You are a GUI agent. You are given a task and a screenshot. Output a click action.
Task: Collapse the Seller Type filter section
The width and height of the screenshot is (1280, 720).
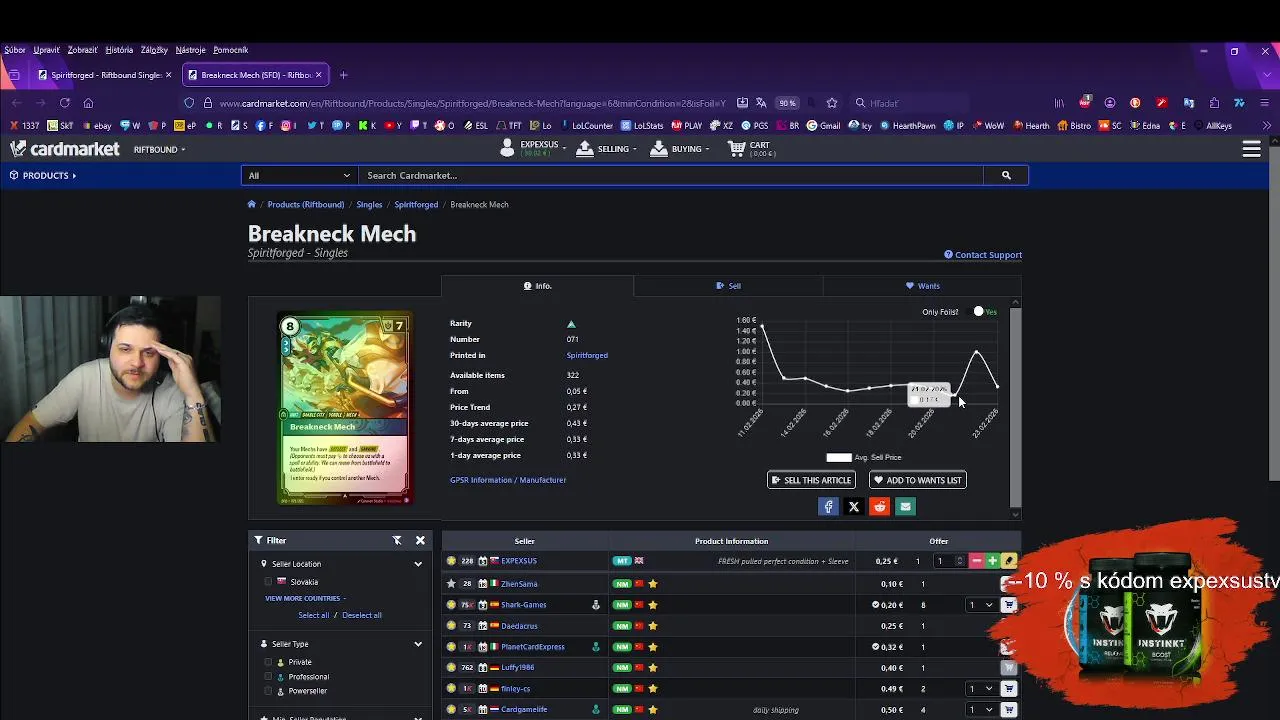click(418, 644)
